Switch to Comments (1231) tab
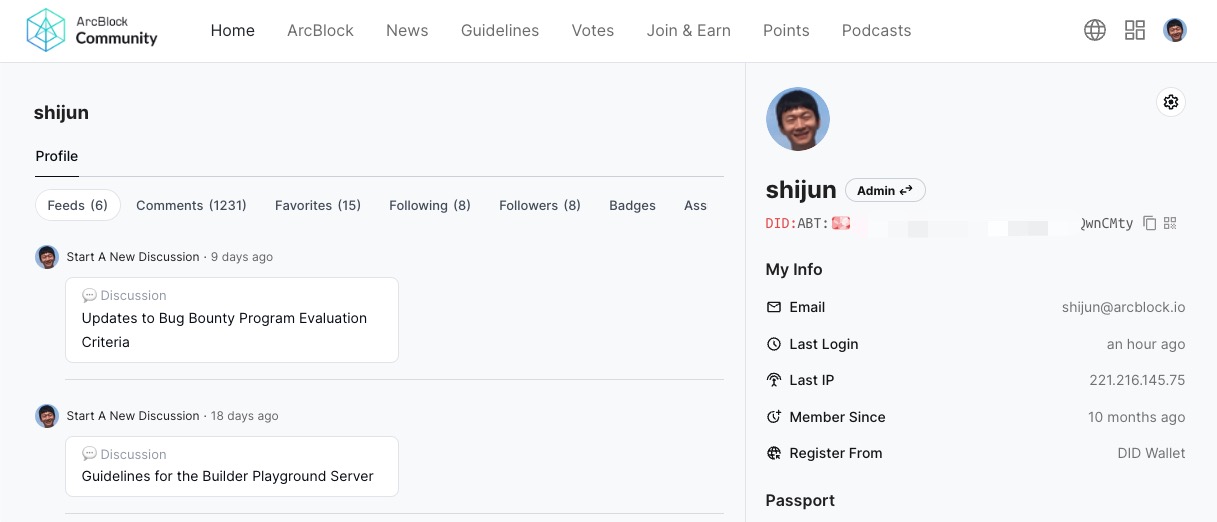Viewport: 1217px width, 522px height. (191, 205)
